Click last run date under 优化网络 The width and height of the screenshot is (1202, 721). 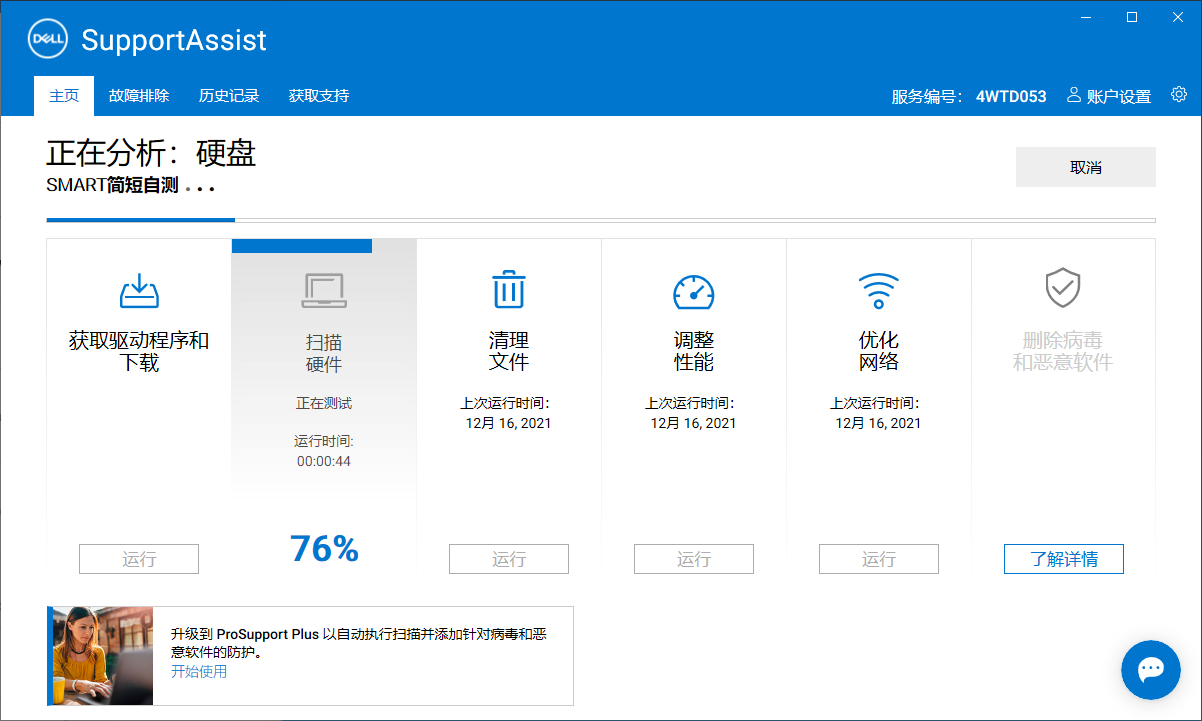pyautogui.click(x=879, y=423)
